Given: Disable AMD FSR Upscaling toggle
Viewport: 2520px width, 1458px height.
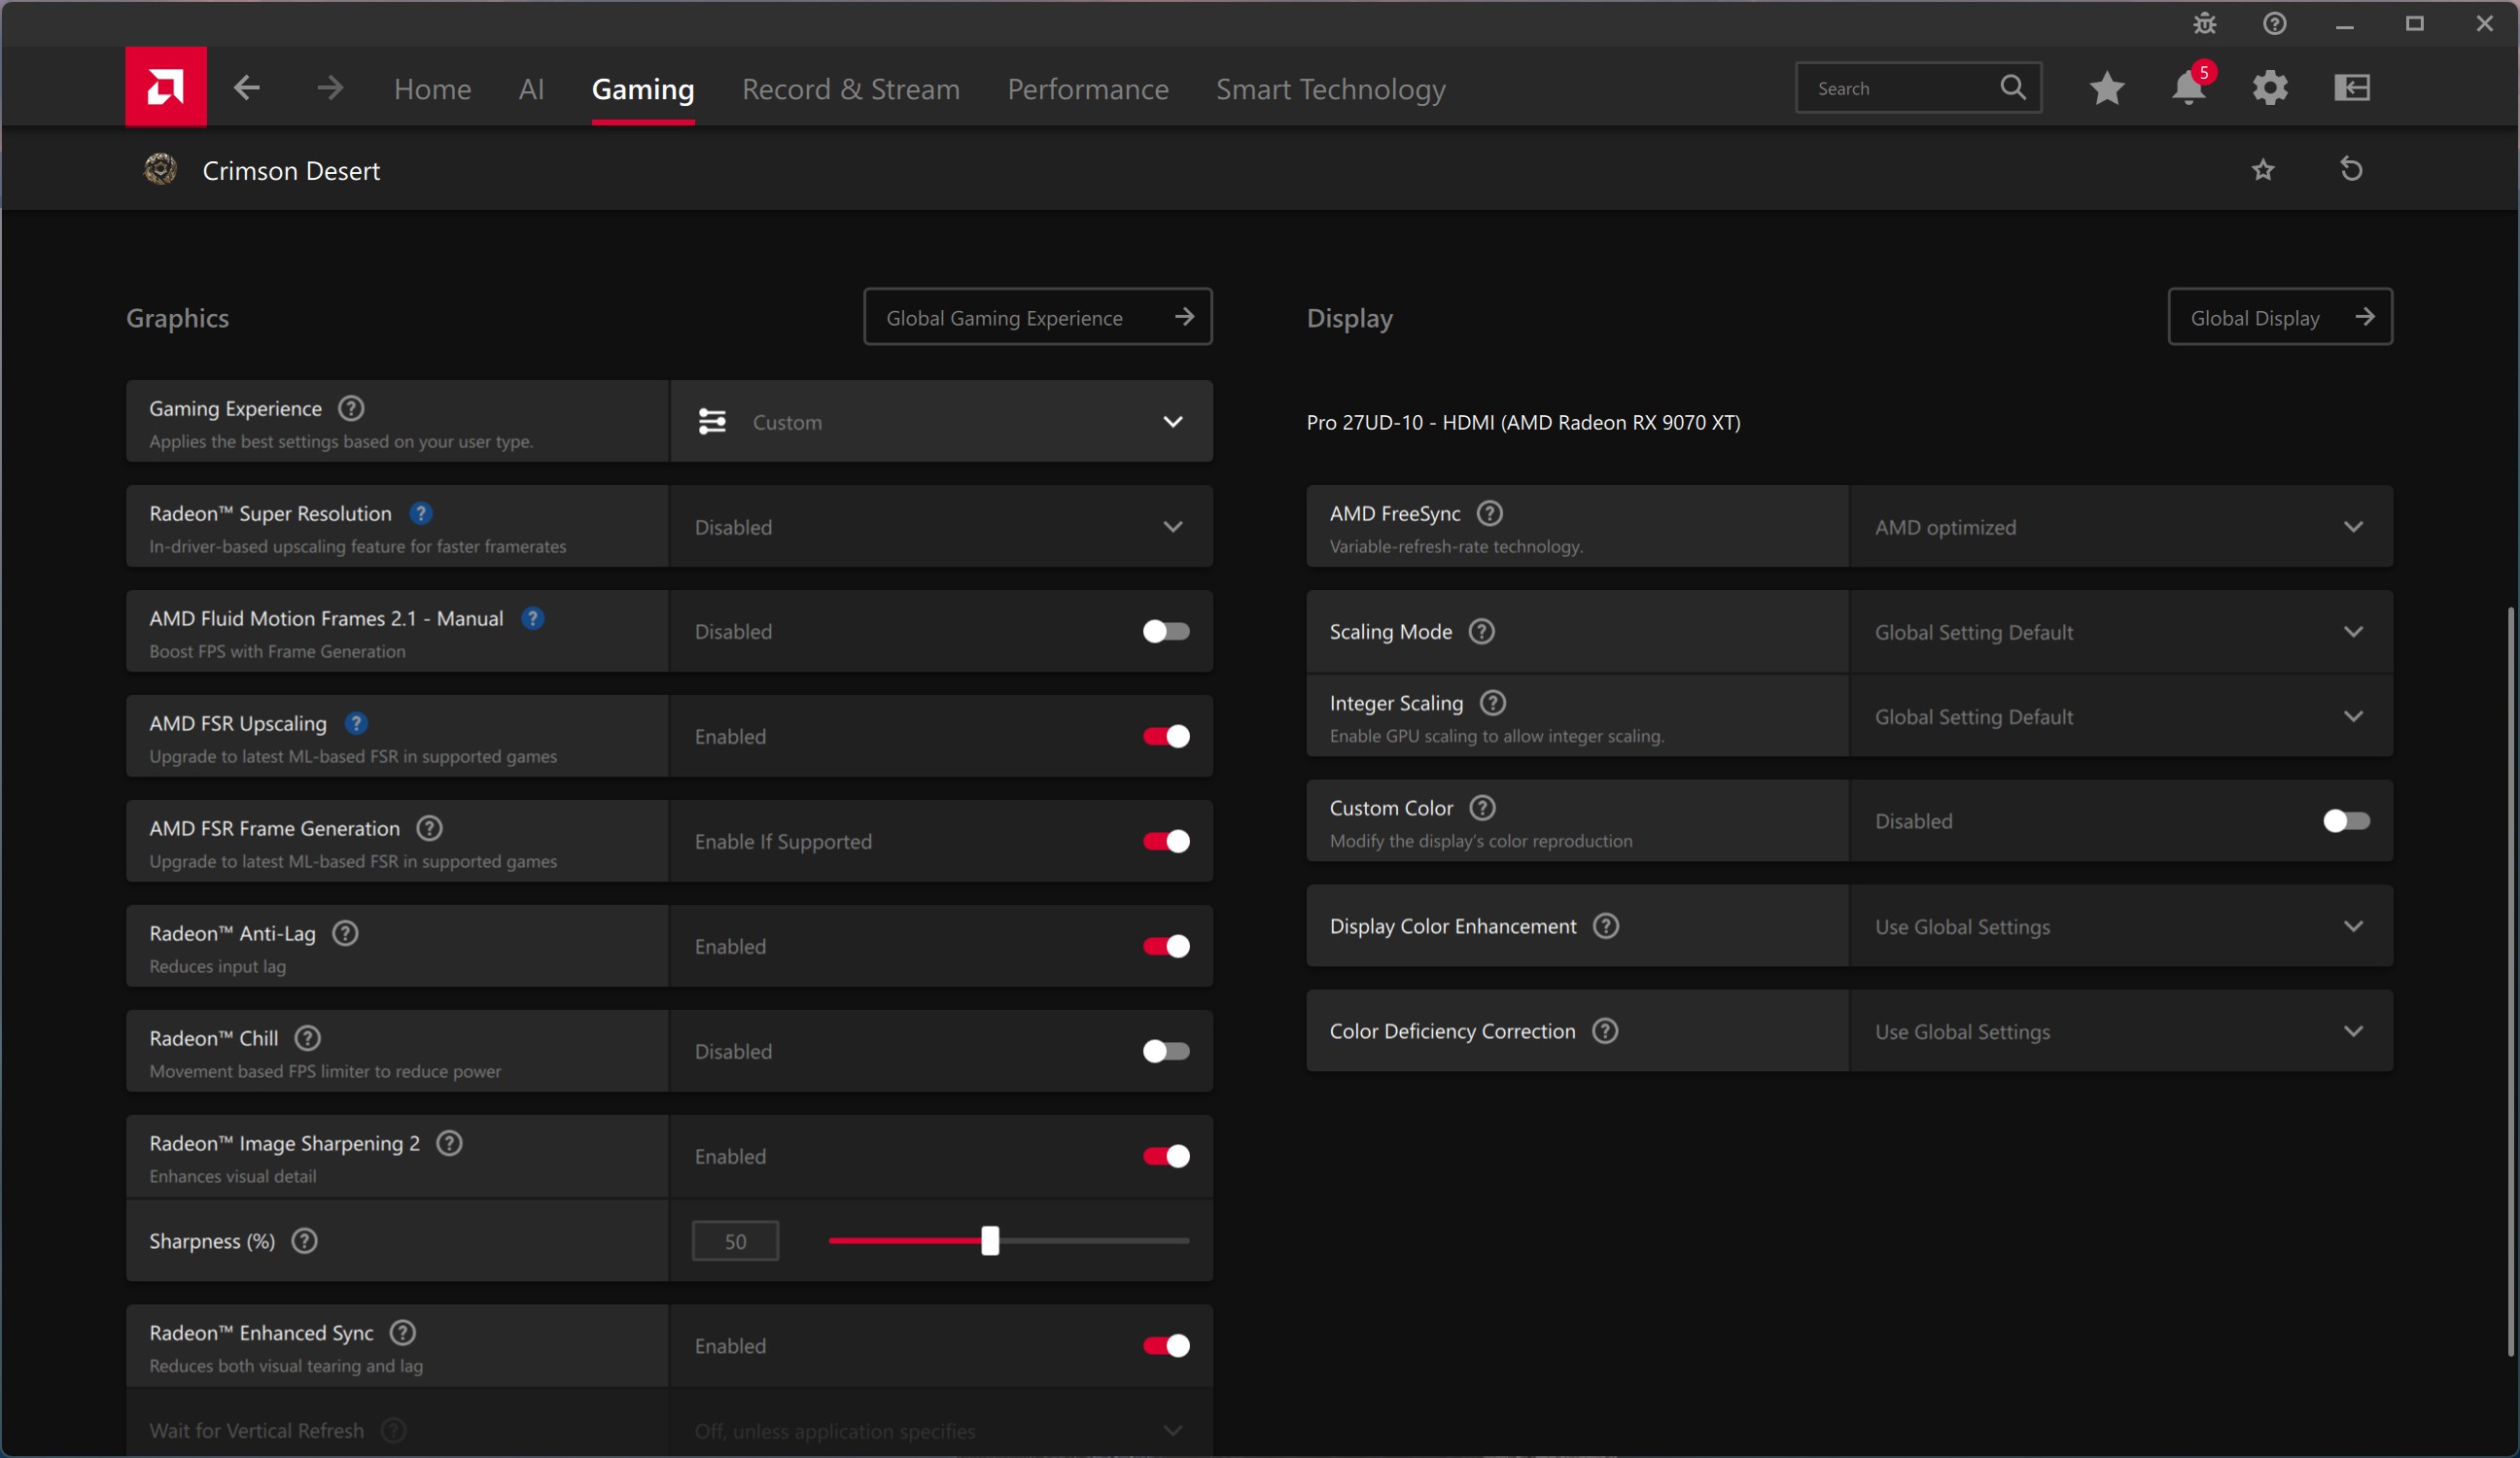Looking at the screenshot, I should tap(1166, 736).
